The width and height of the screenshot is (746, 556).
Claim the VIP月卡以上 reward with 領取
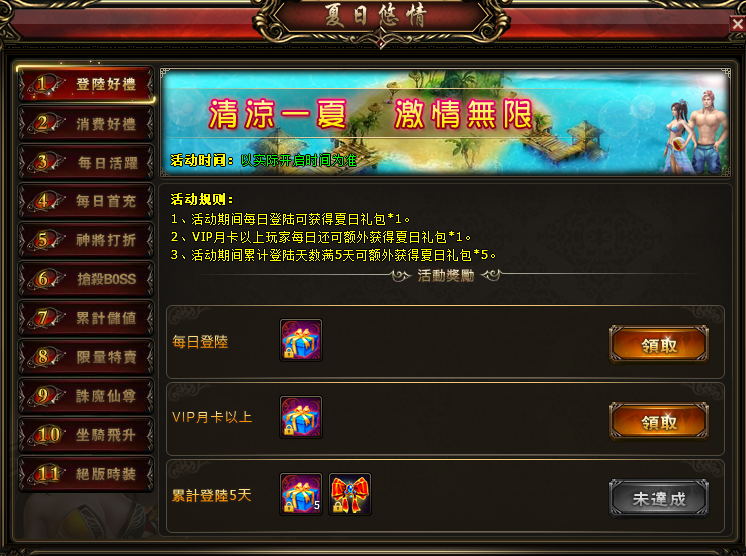click(659, 421)
